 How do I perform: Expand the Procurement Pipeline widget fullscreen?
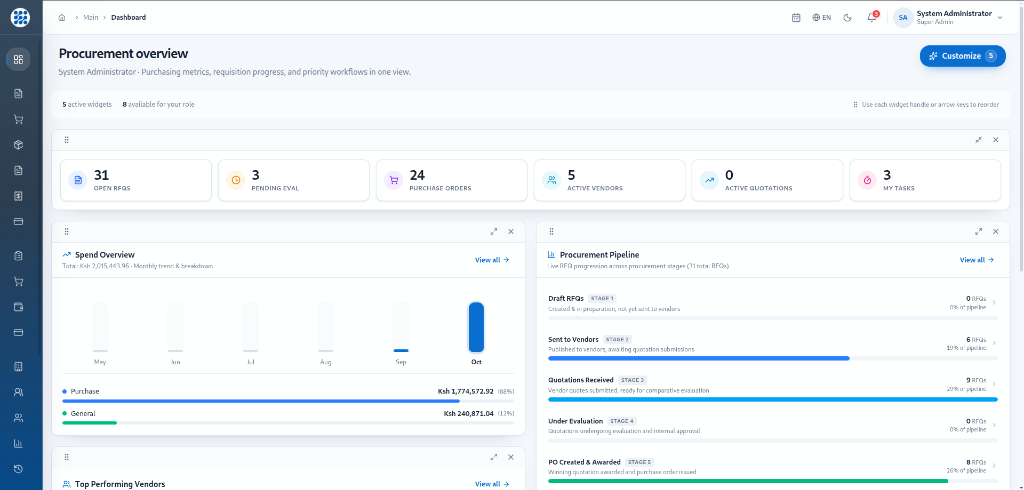coord(978,231)
